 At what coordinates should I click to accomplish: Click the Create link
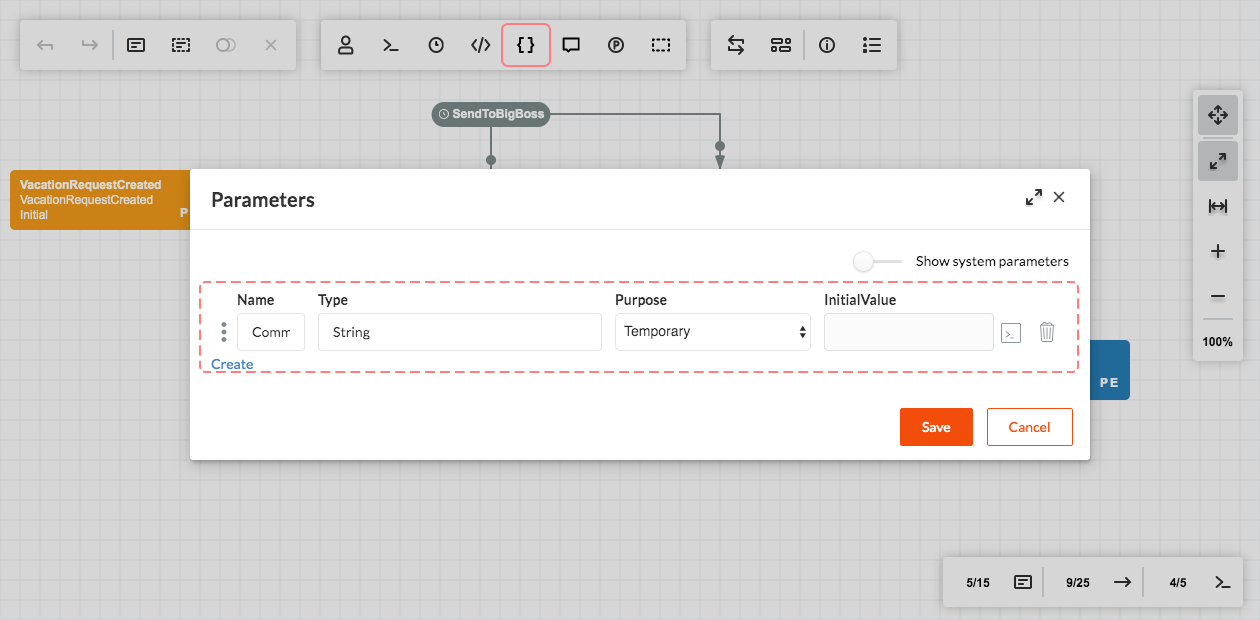232,364
